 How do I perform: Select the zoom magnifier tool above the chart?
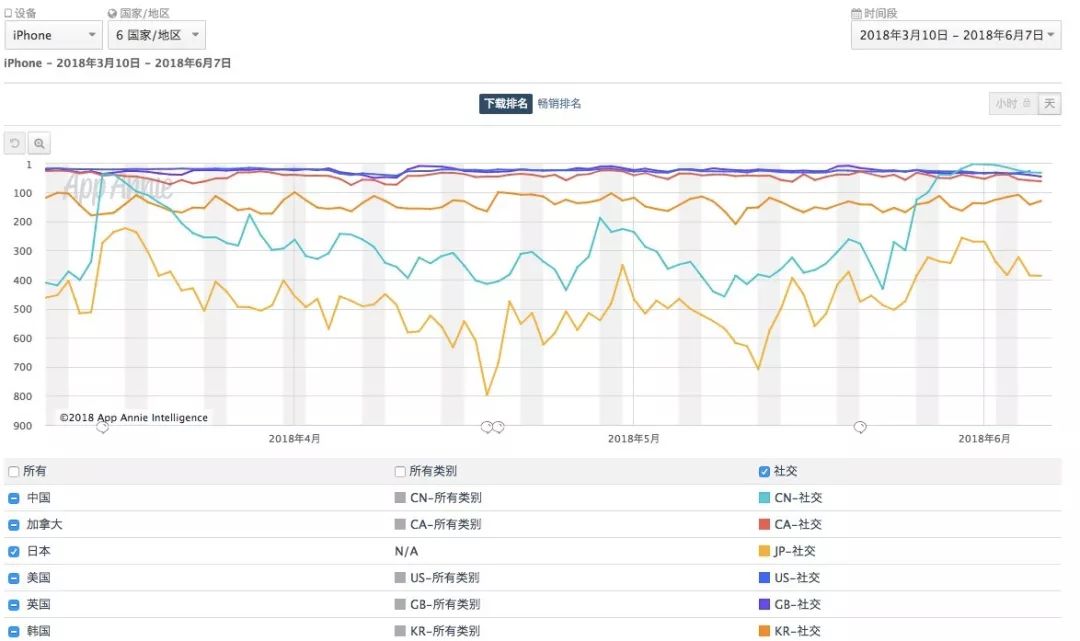38,142
